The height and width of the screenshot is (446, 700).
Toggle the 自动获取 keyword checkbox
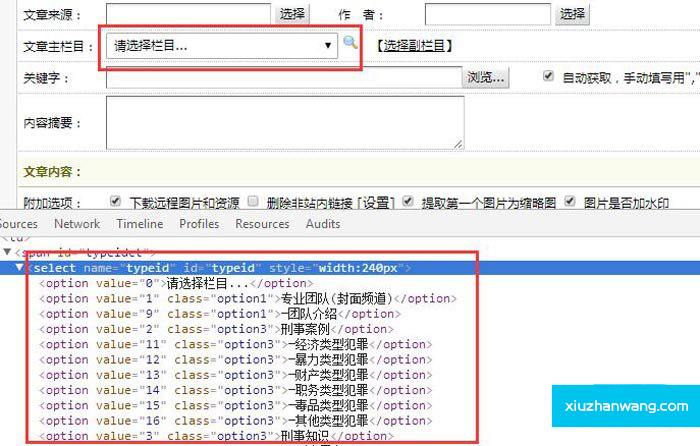click(549, 76)
